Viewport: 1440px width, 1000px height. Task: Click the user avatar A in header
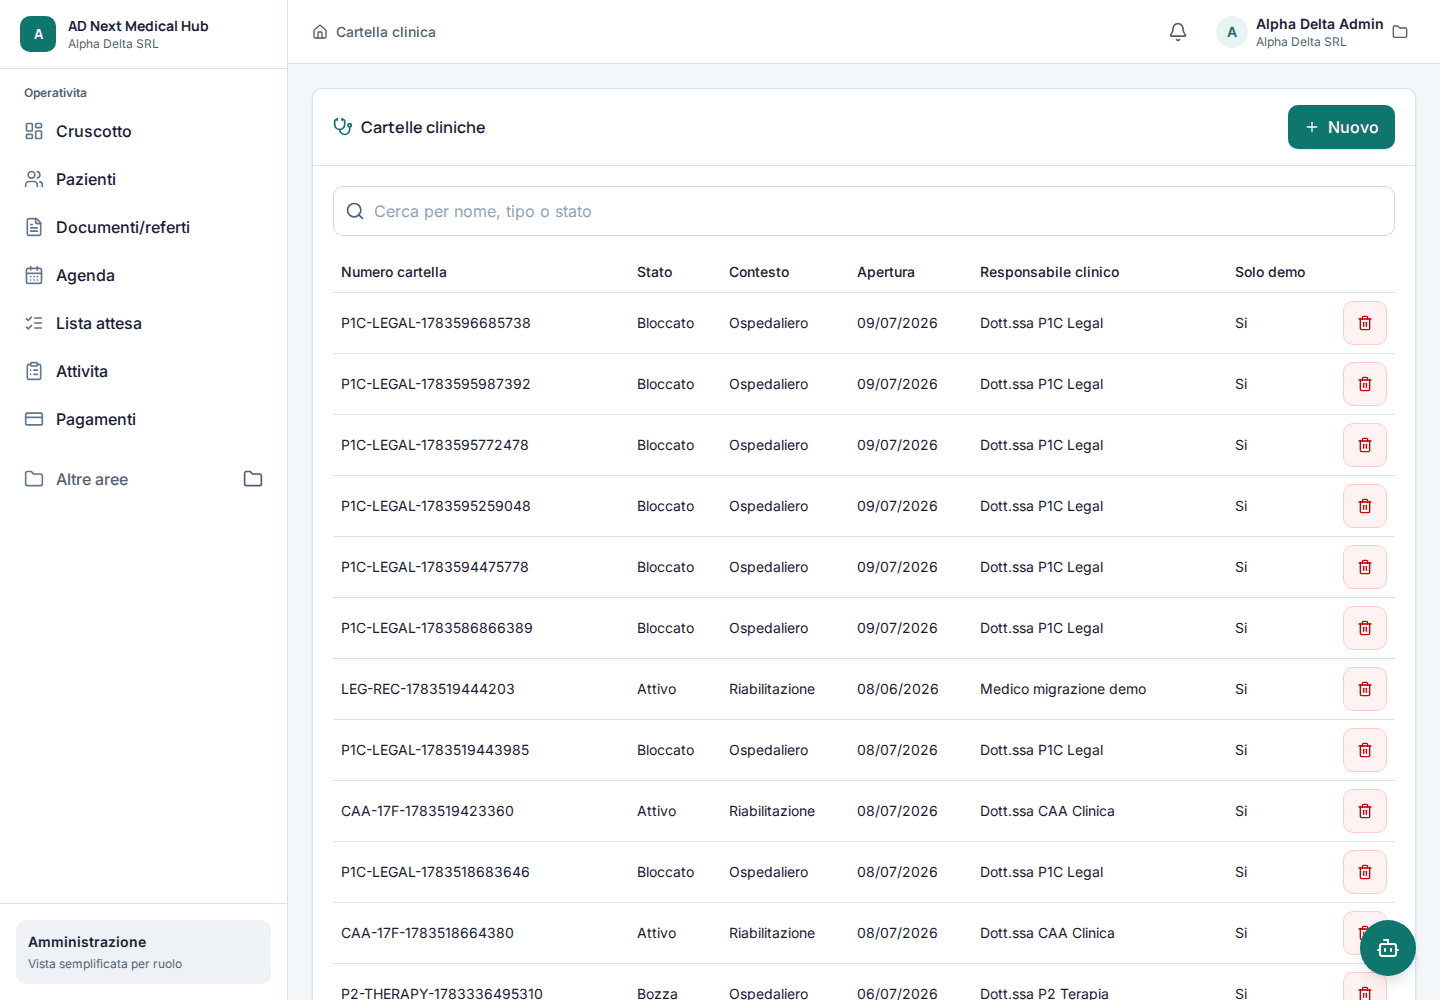point(1232,32)
